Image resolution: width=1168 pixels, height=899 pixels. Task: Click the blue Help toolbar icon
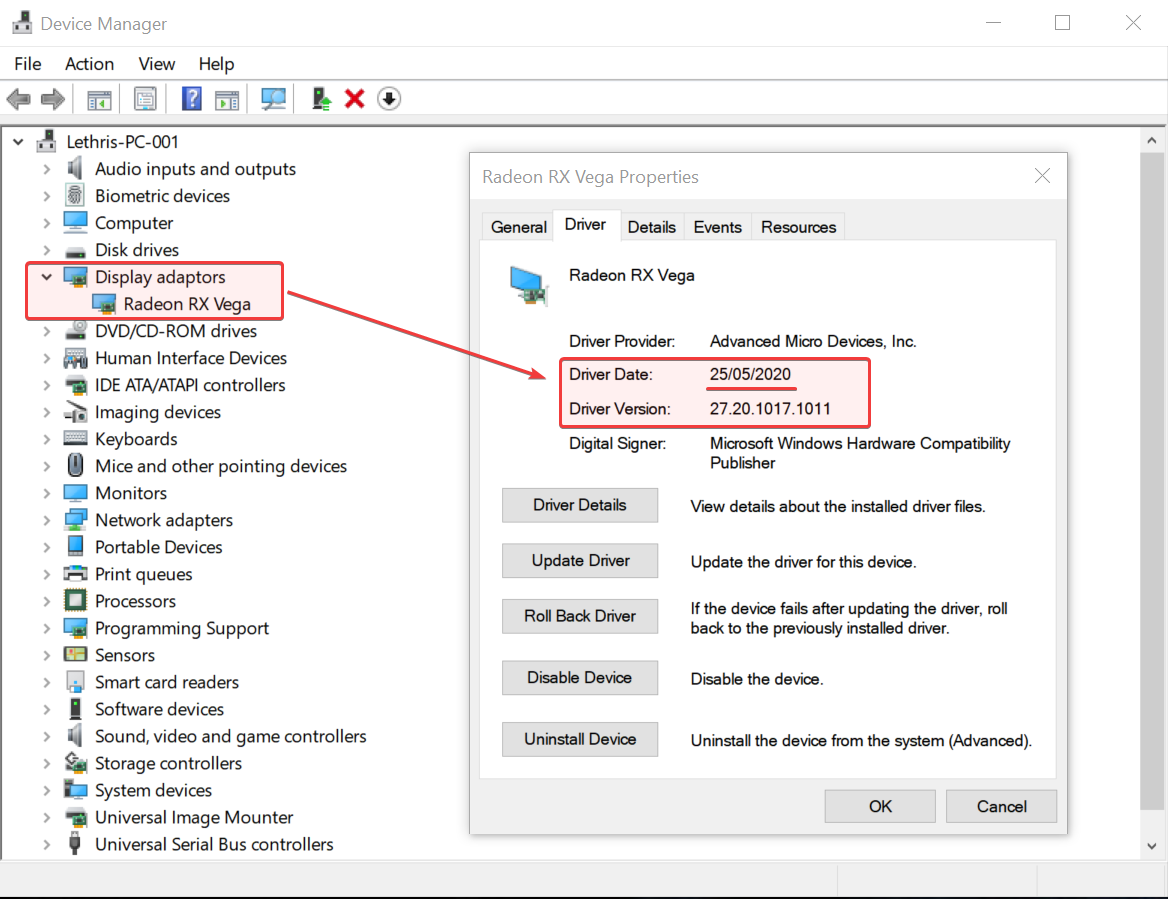pos(191,99)
